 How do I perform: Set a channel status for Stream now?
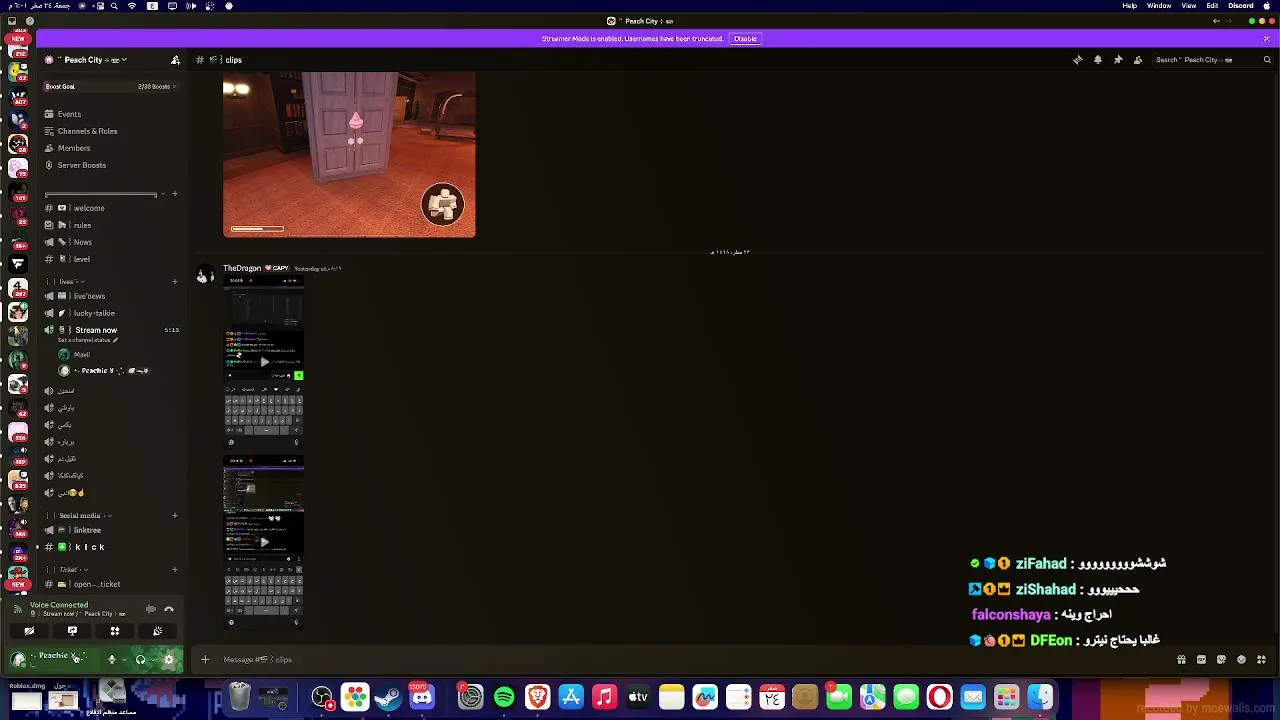tap(87, 340)
